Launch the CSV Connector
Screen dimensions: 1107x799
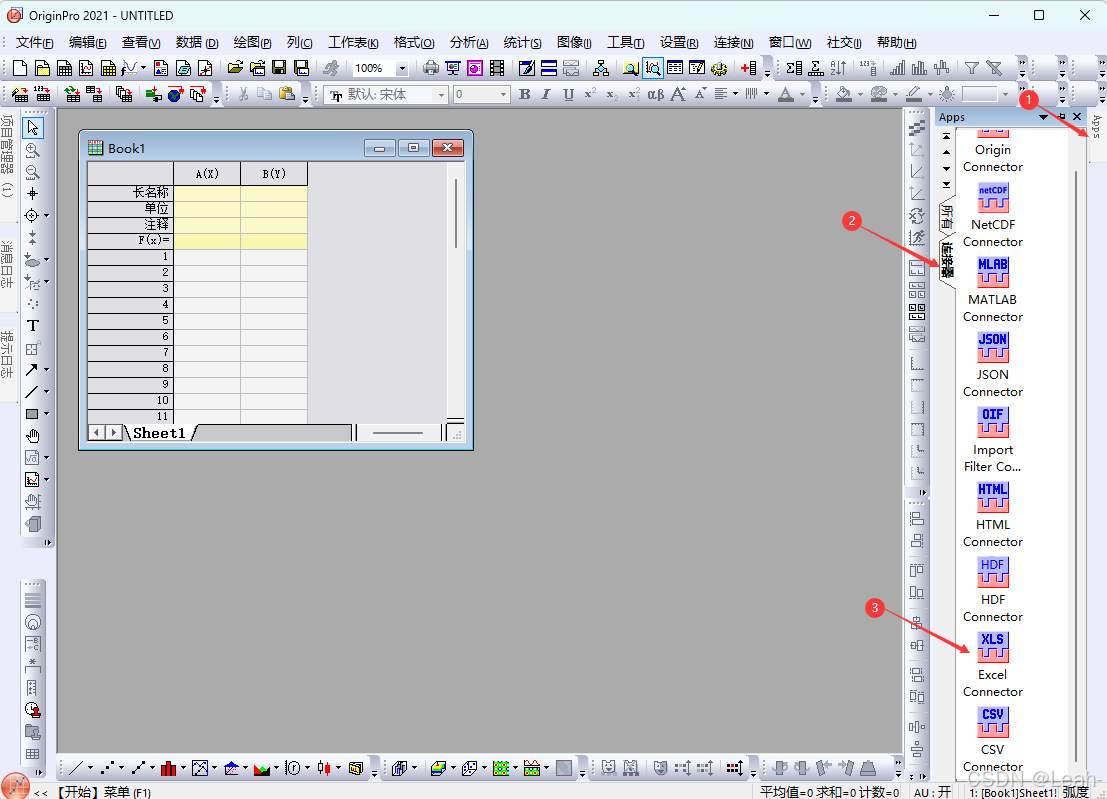(x=992, y=722)
